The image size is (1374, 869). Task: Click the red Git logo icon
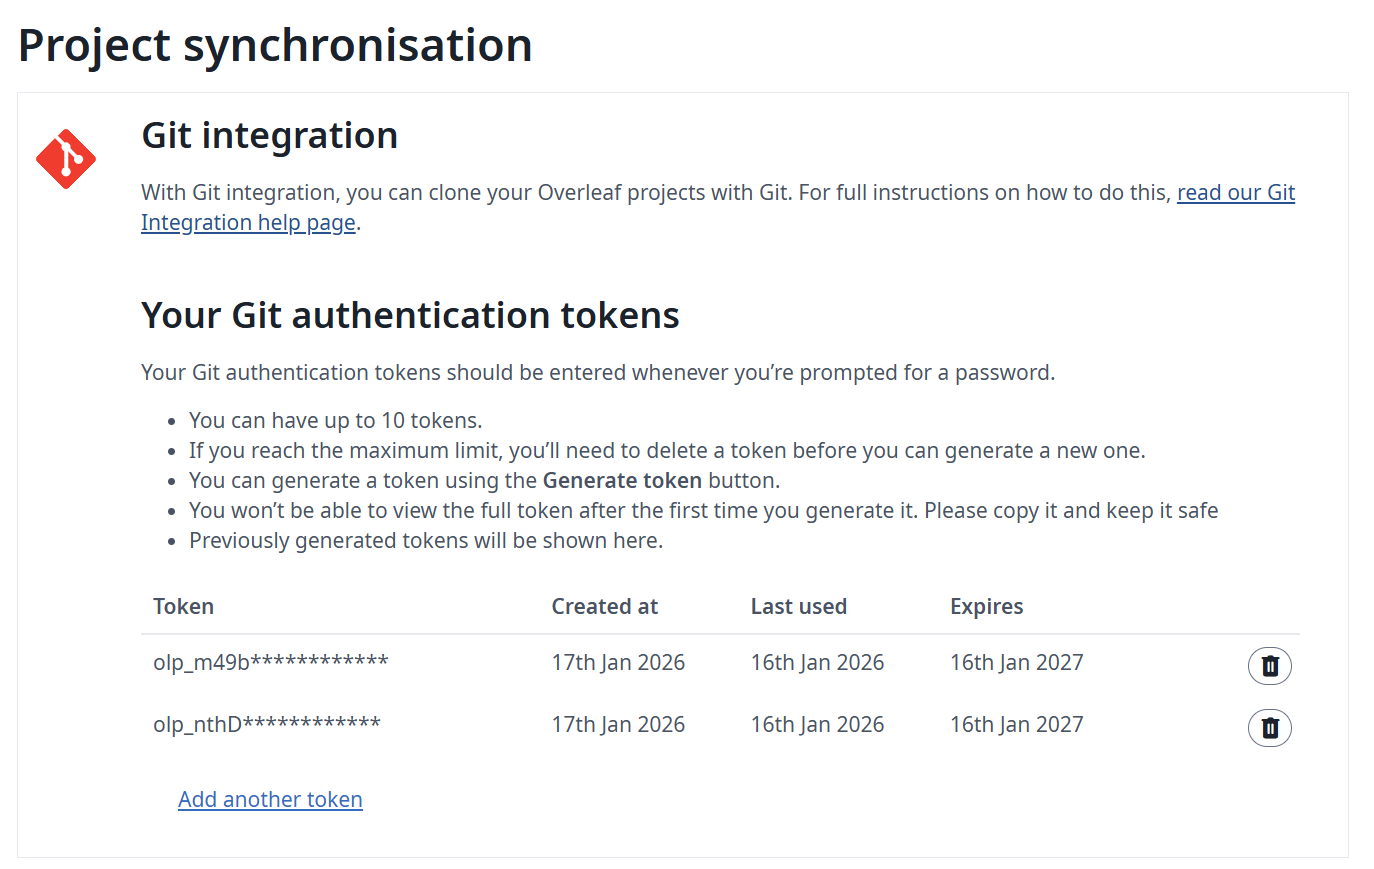tap(66, 159)
